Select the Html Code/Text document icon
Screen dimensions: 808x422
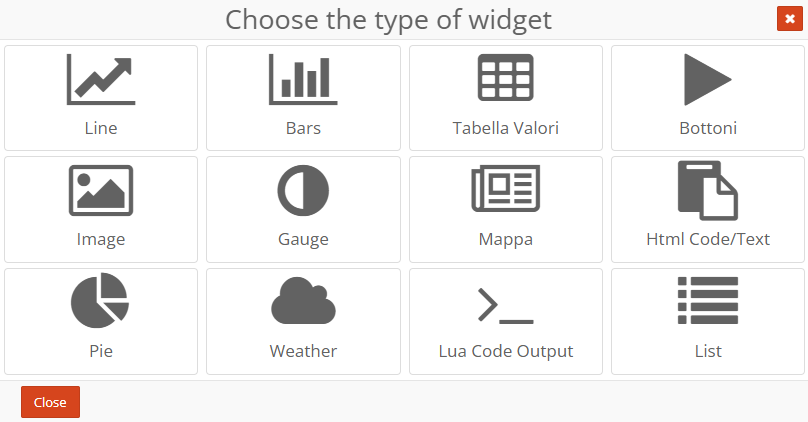[708, 190]
